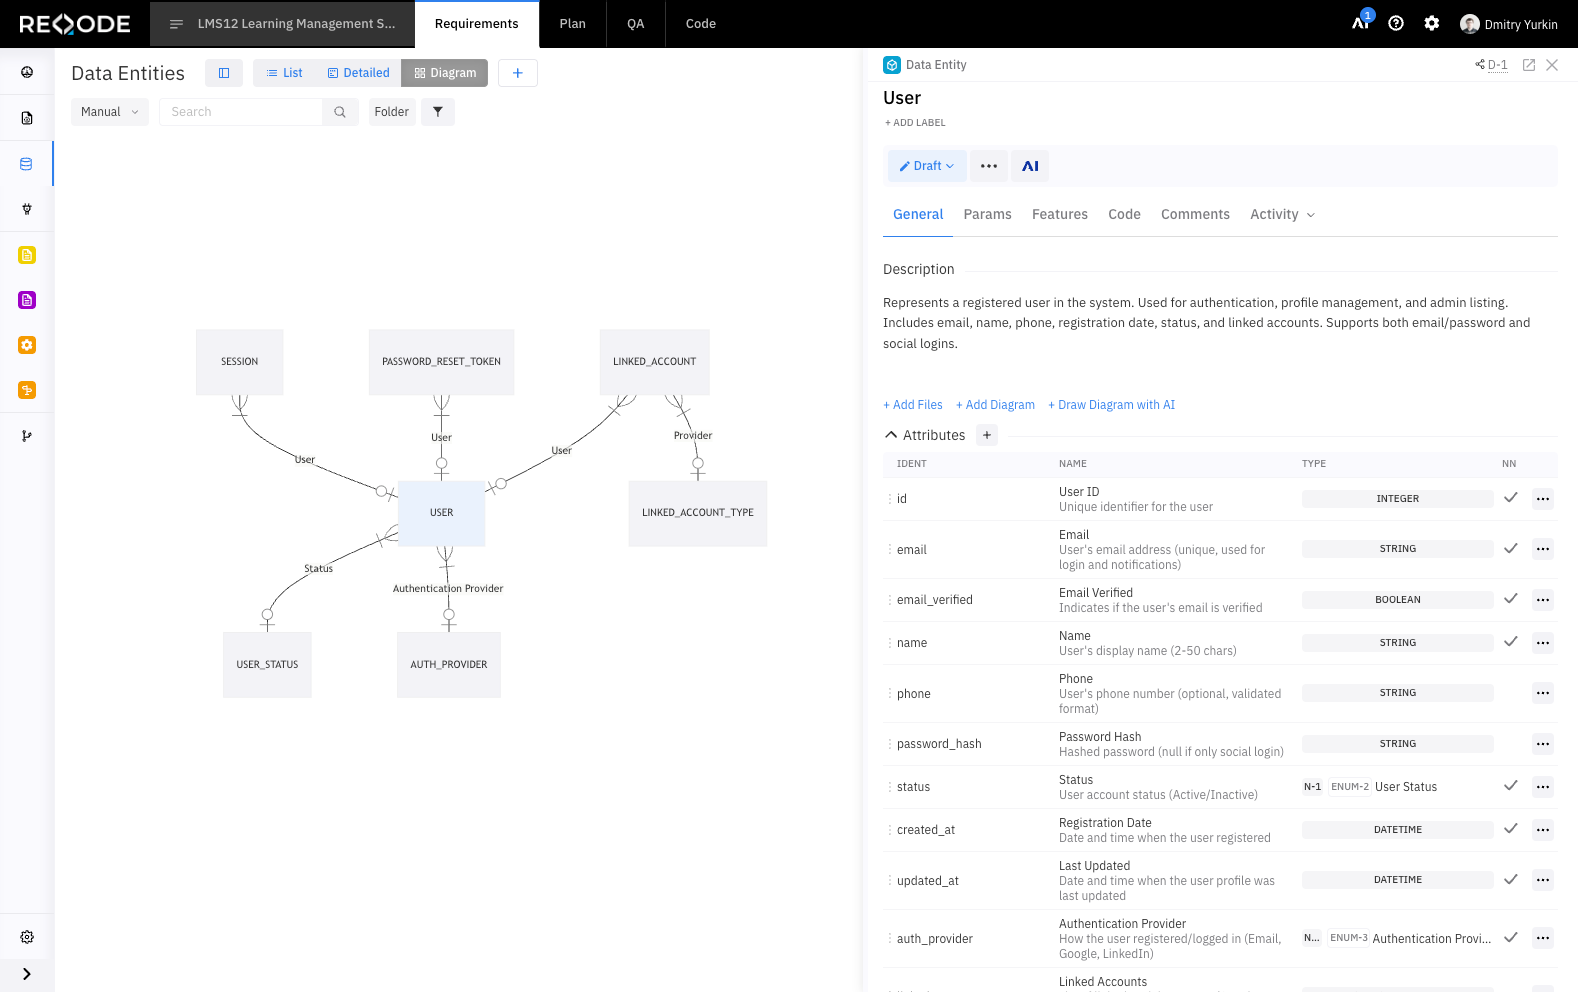The image size is (1578, 992).
Task: Open the Manual sorting dropdown
Action: click(x=110, y=112)
